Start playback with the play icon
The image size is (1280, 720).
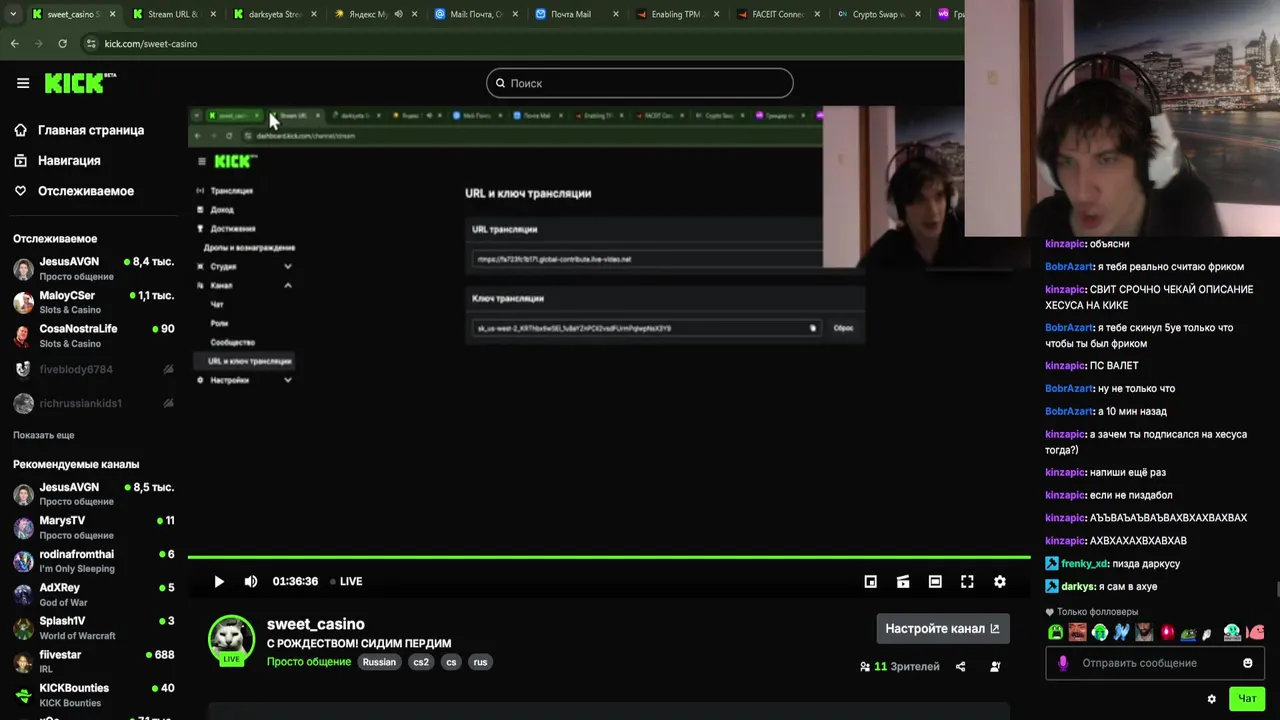pyautogui.click(x=219, y=581)
